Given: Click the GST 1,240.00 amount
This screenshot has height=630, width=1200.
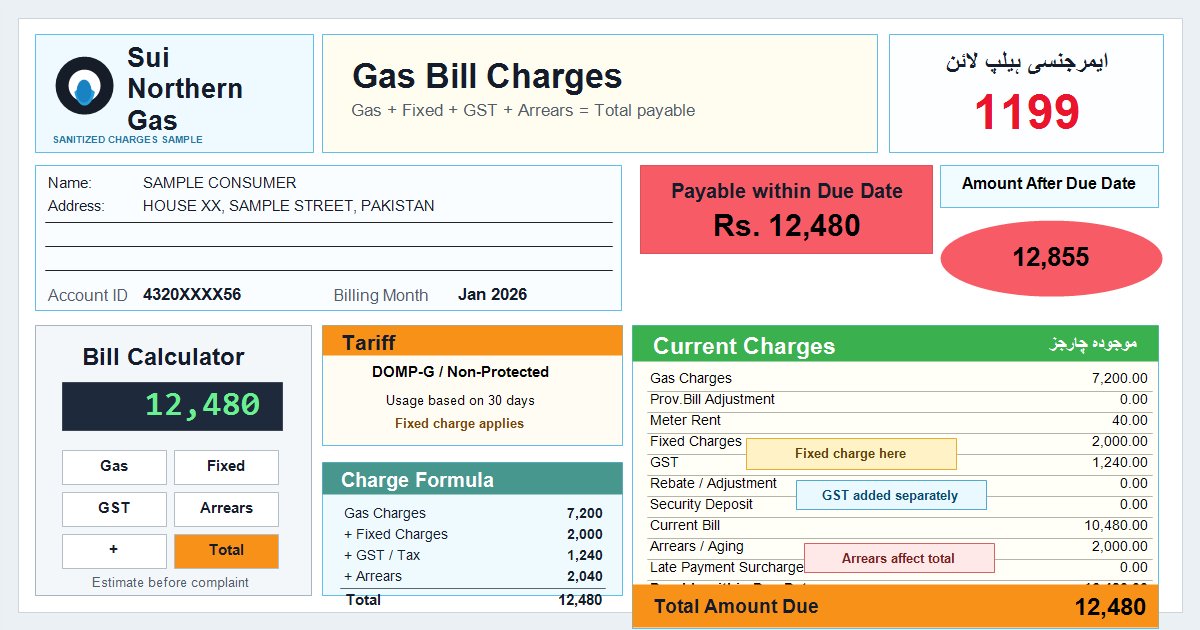Looking at the screenshot, I should [x=1121, y=462].
